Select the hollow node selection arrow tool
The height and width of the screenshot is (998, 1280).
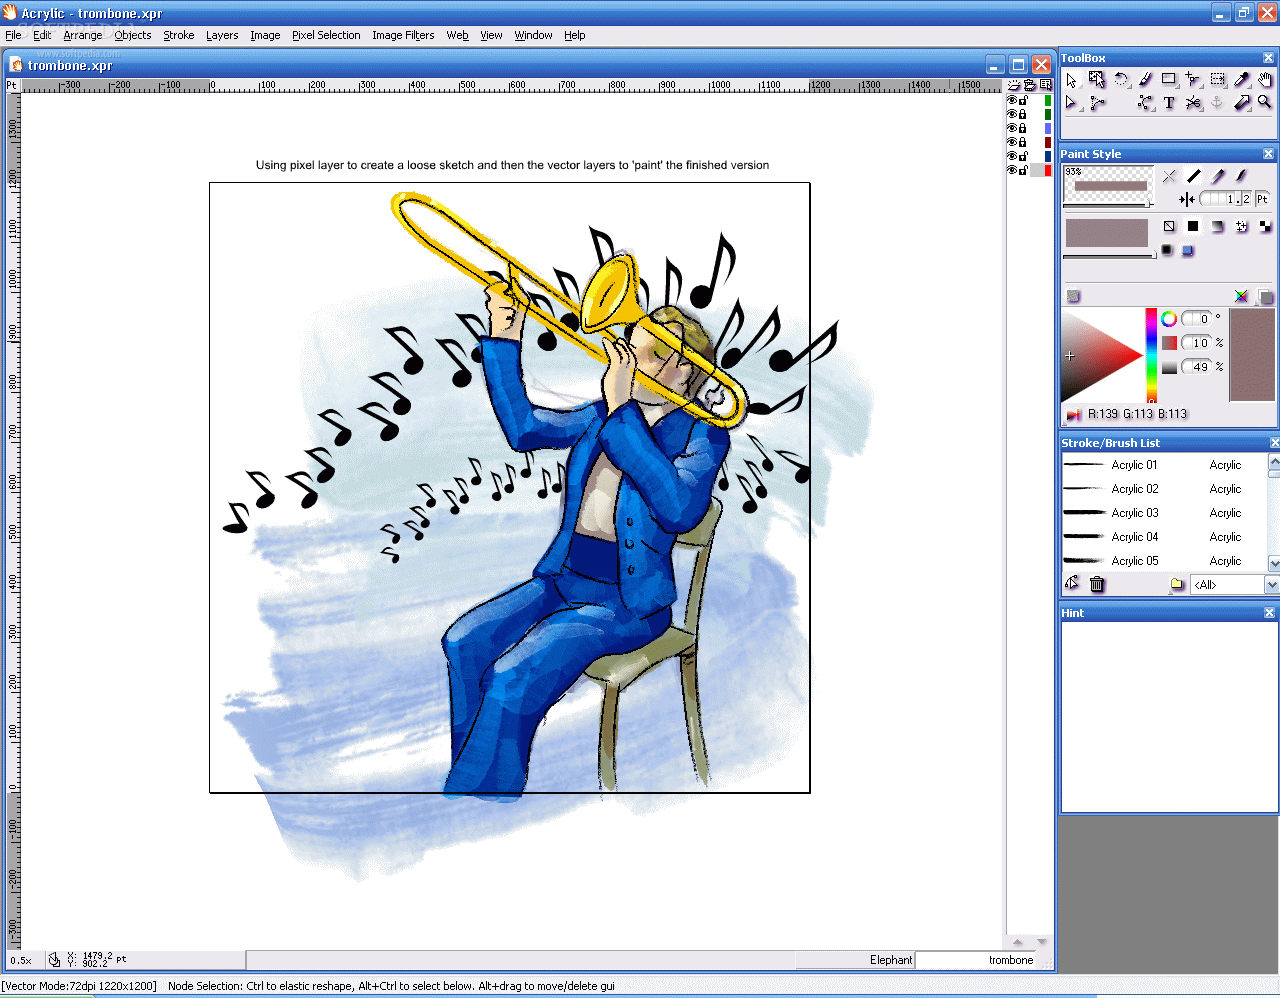[1072, 103]
